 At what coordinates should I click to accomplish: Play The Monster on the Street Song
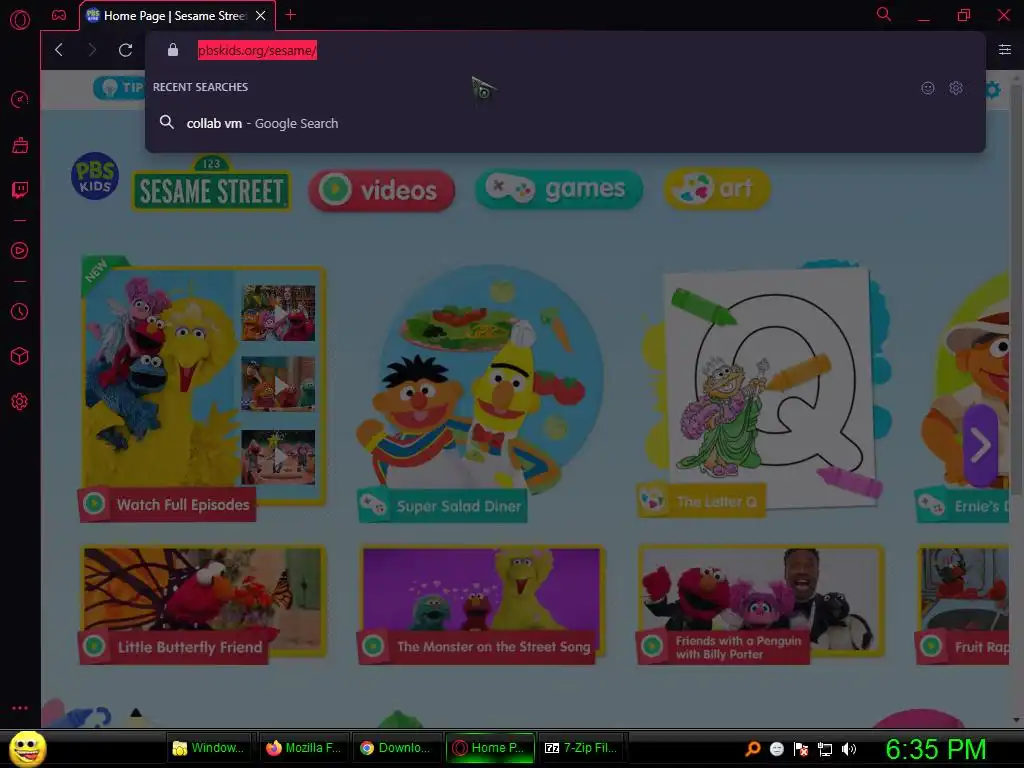tap(481, 605)
